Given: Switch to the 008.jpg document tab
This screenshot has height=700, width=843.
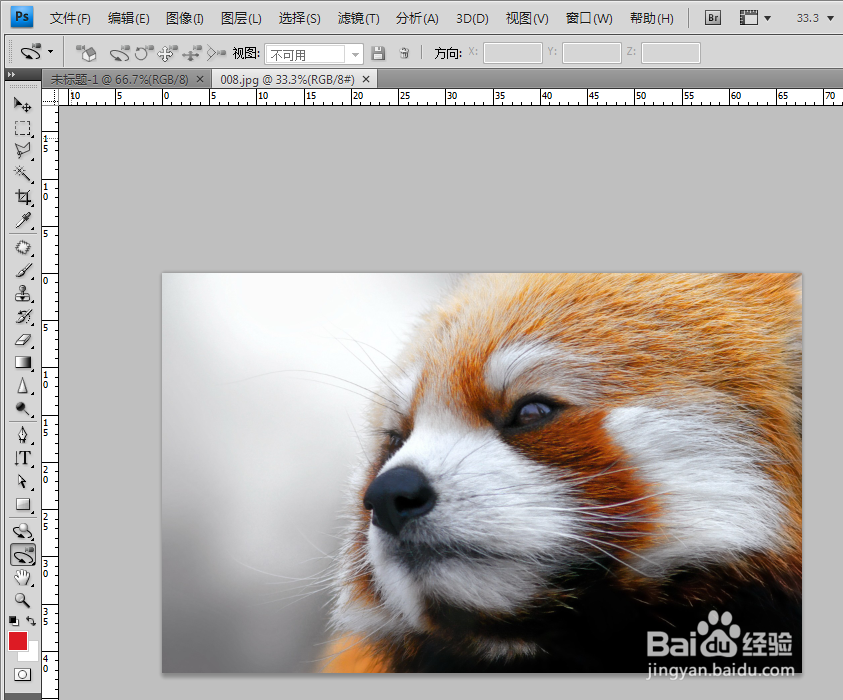Looking at the screenshot, I should click(288, 80).
